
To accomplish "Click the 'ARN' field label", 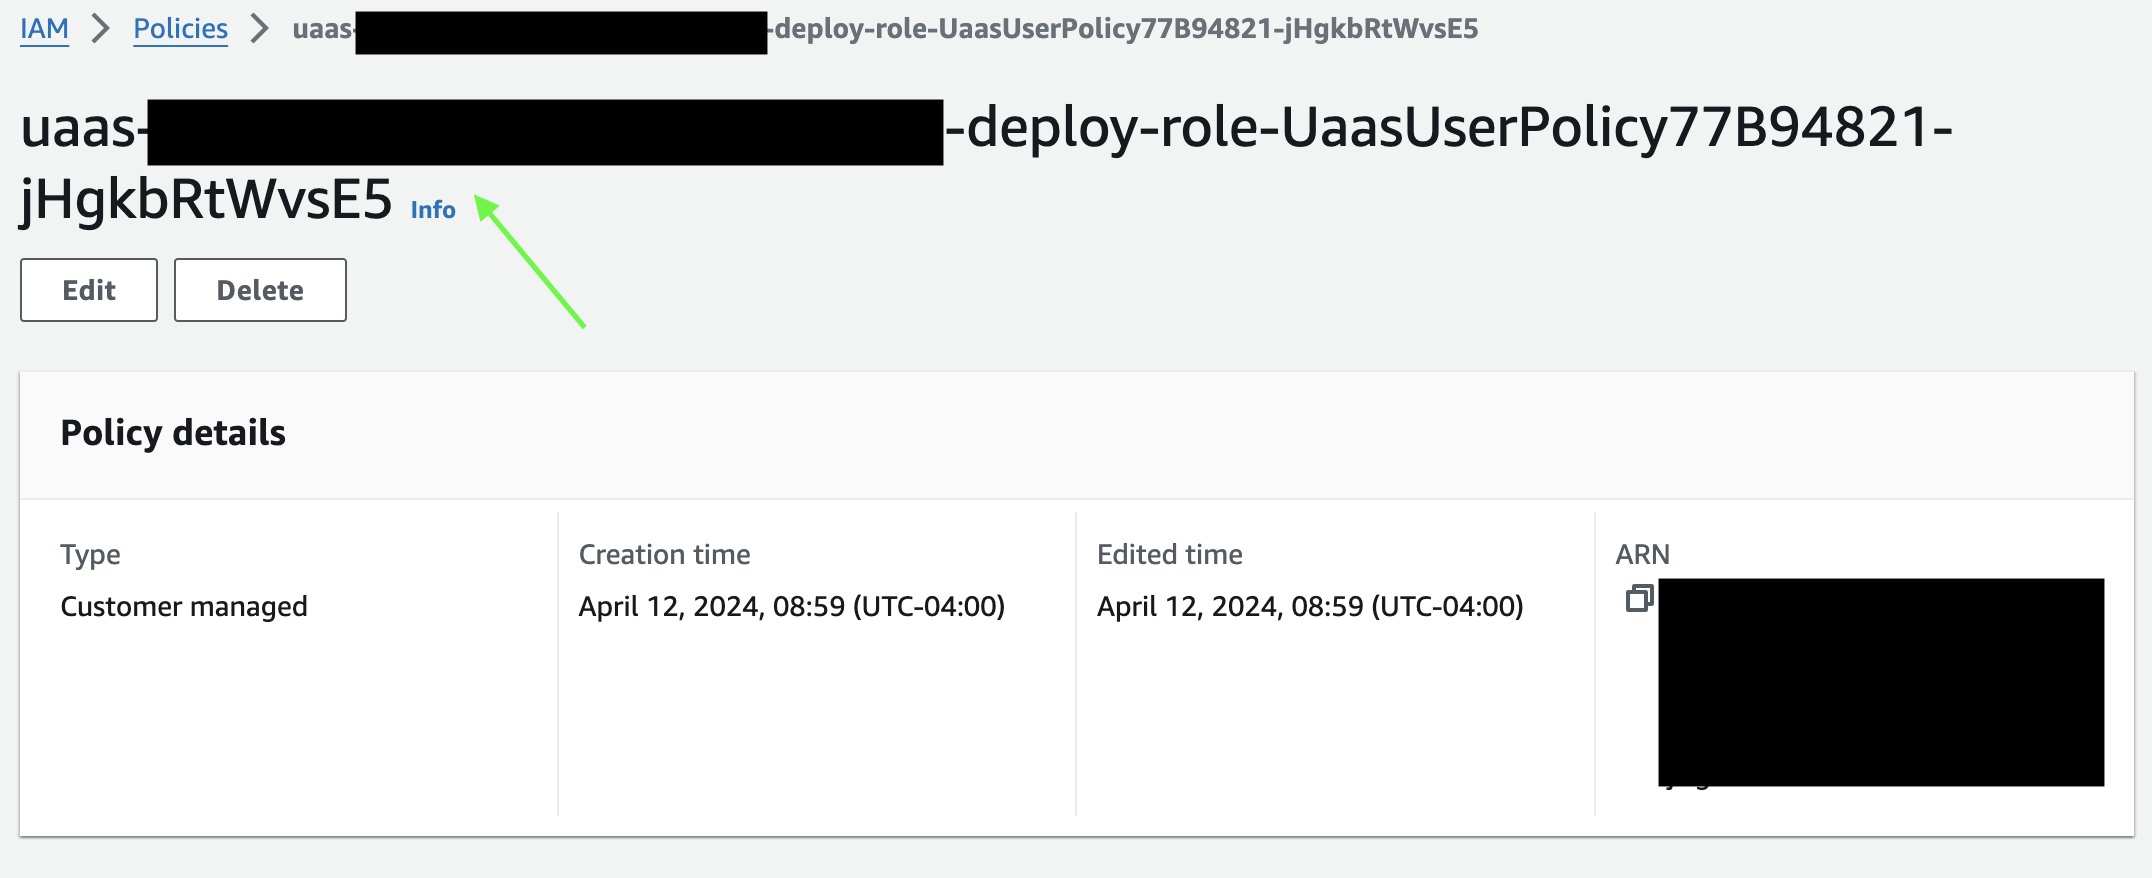I will 1643,554.
